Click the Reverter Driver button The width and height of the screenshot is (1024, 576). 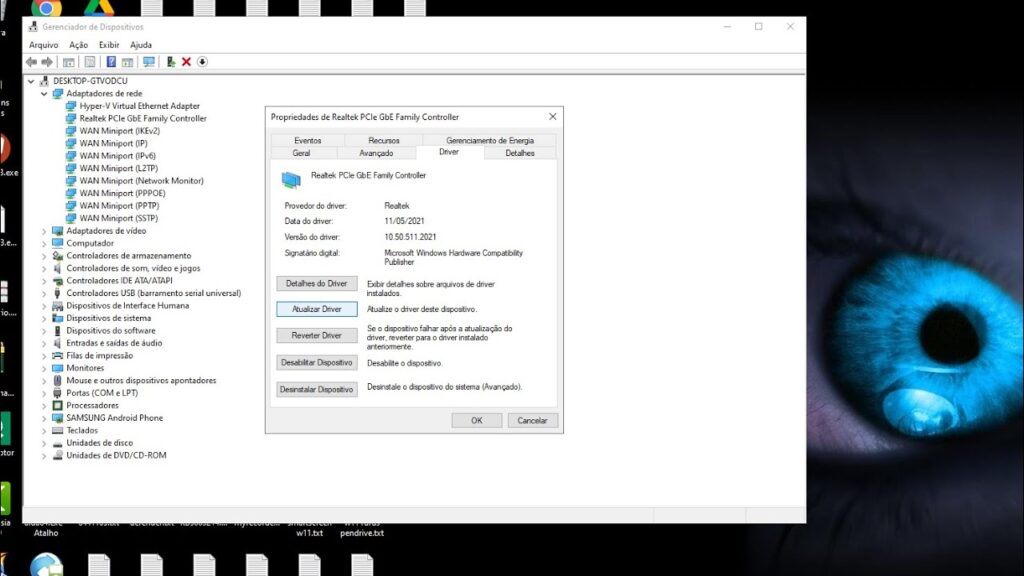click(x=317, y=335)
